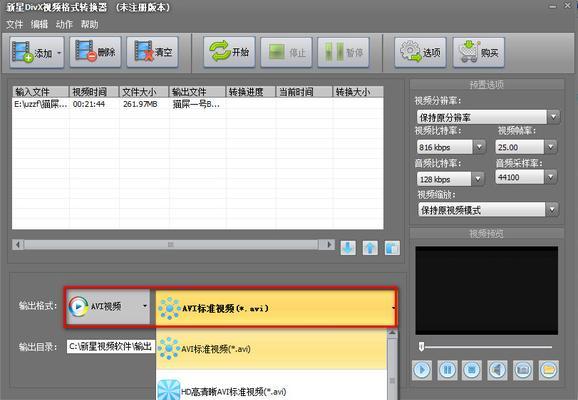
Task: Click the 停止 (Stop) button
Action: [x=286, y=52]
